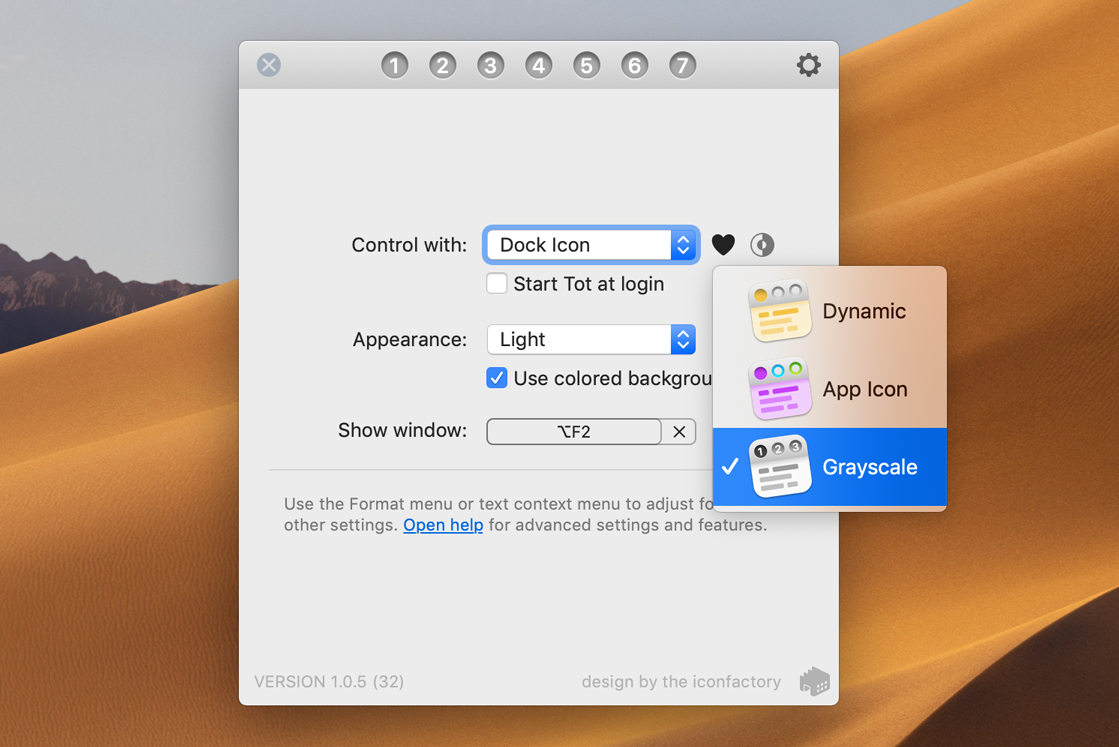Click the half-circle icon style button

[x=762, y=245]
